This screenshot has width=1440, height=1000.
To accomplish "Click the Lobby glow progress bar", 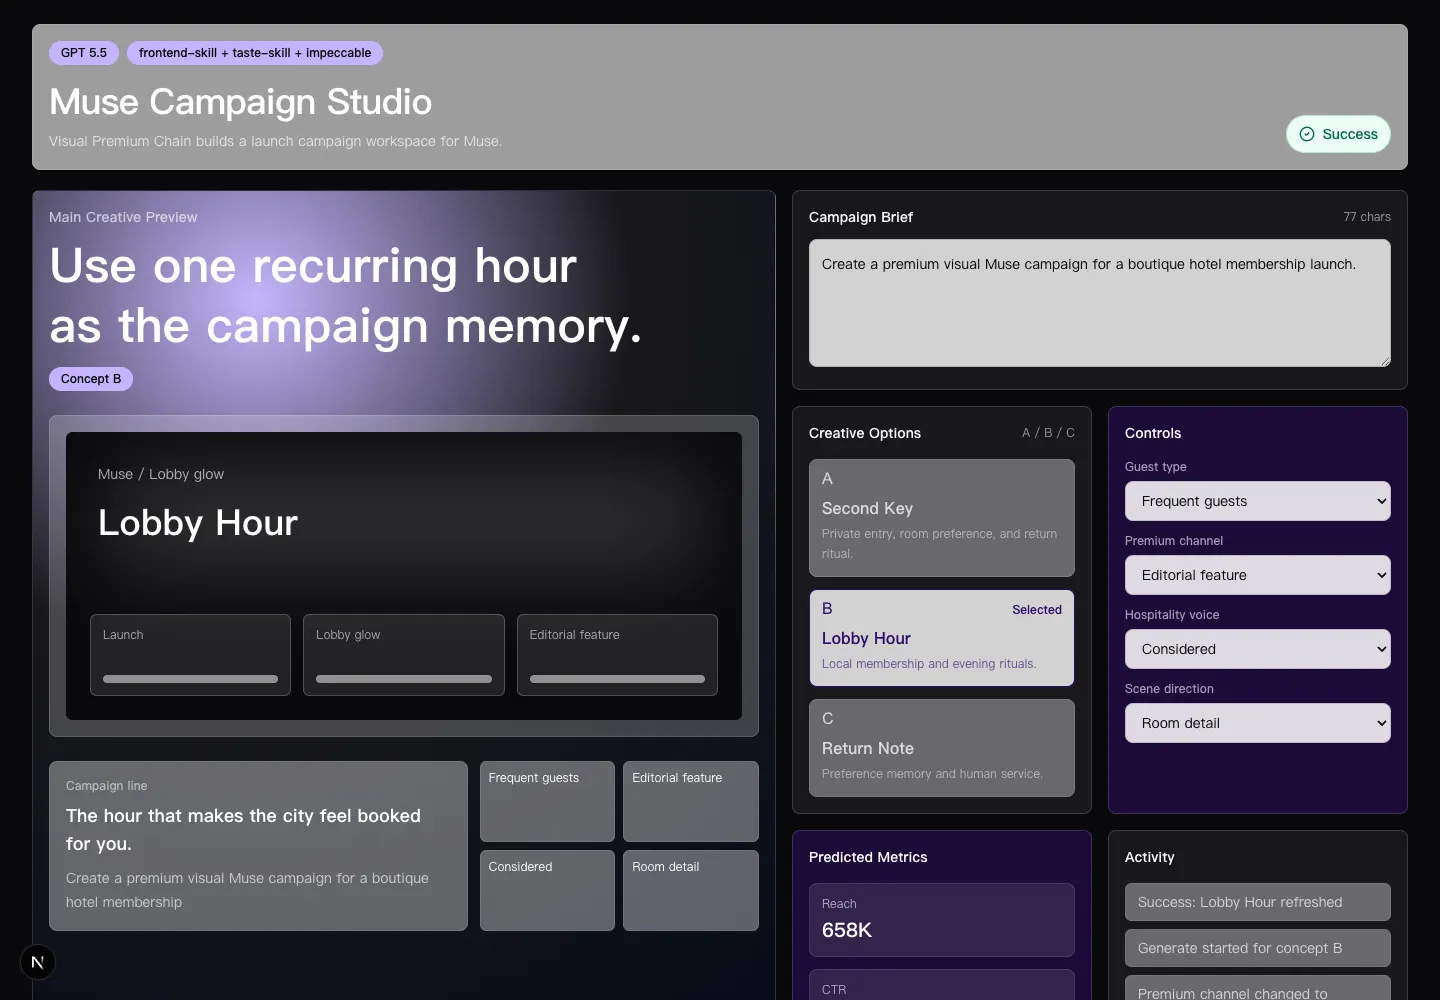I will [404, 679].
